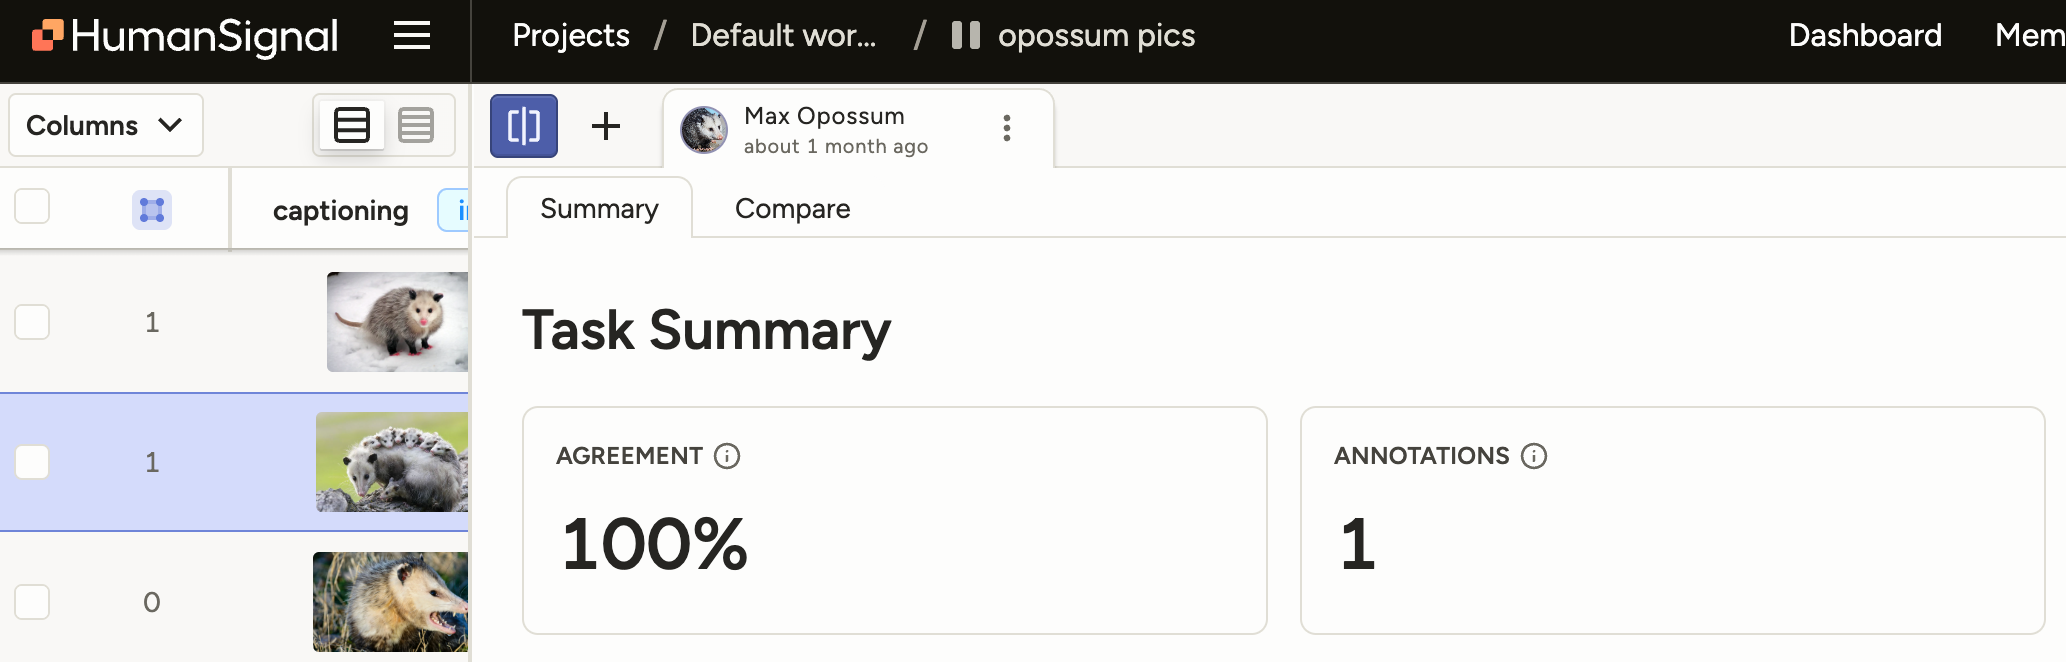
Task: Click the annotations count column icon
Action: pos(152,210)
